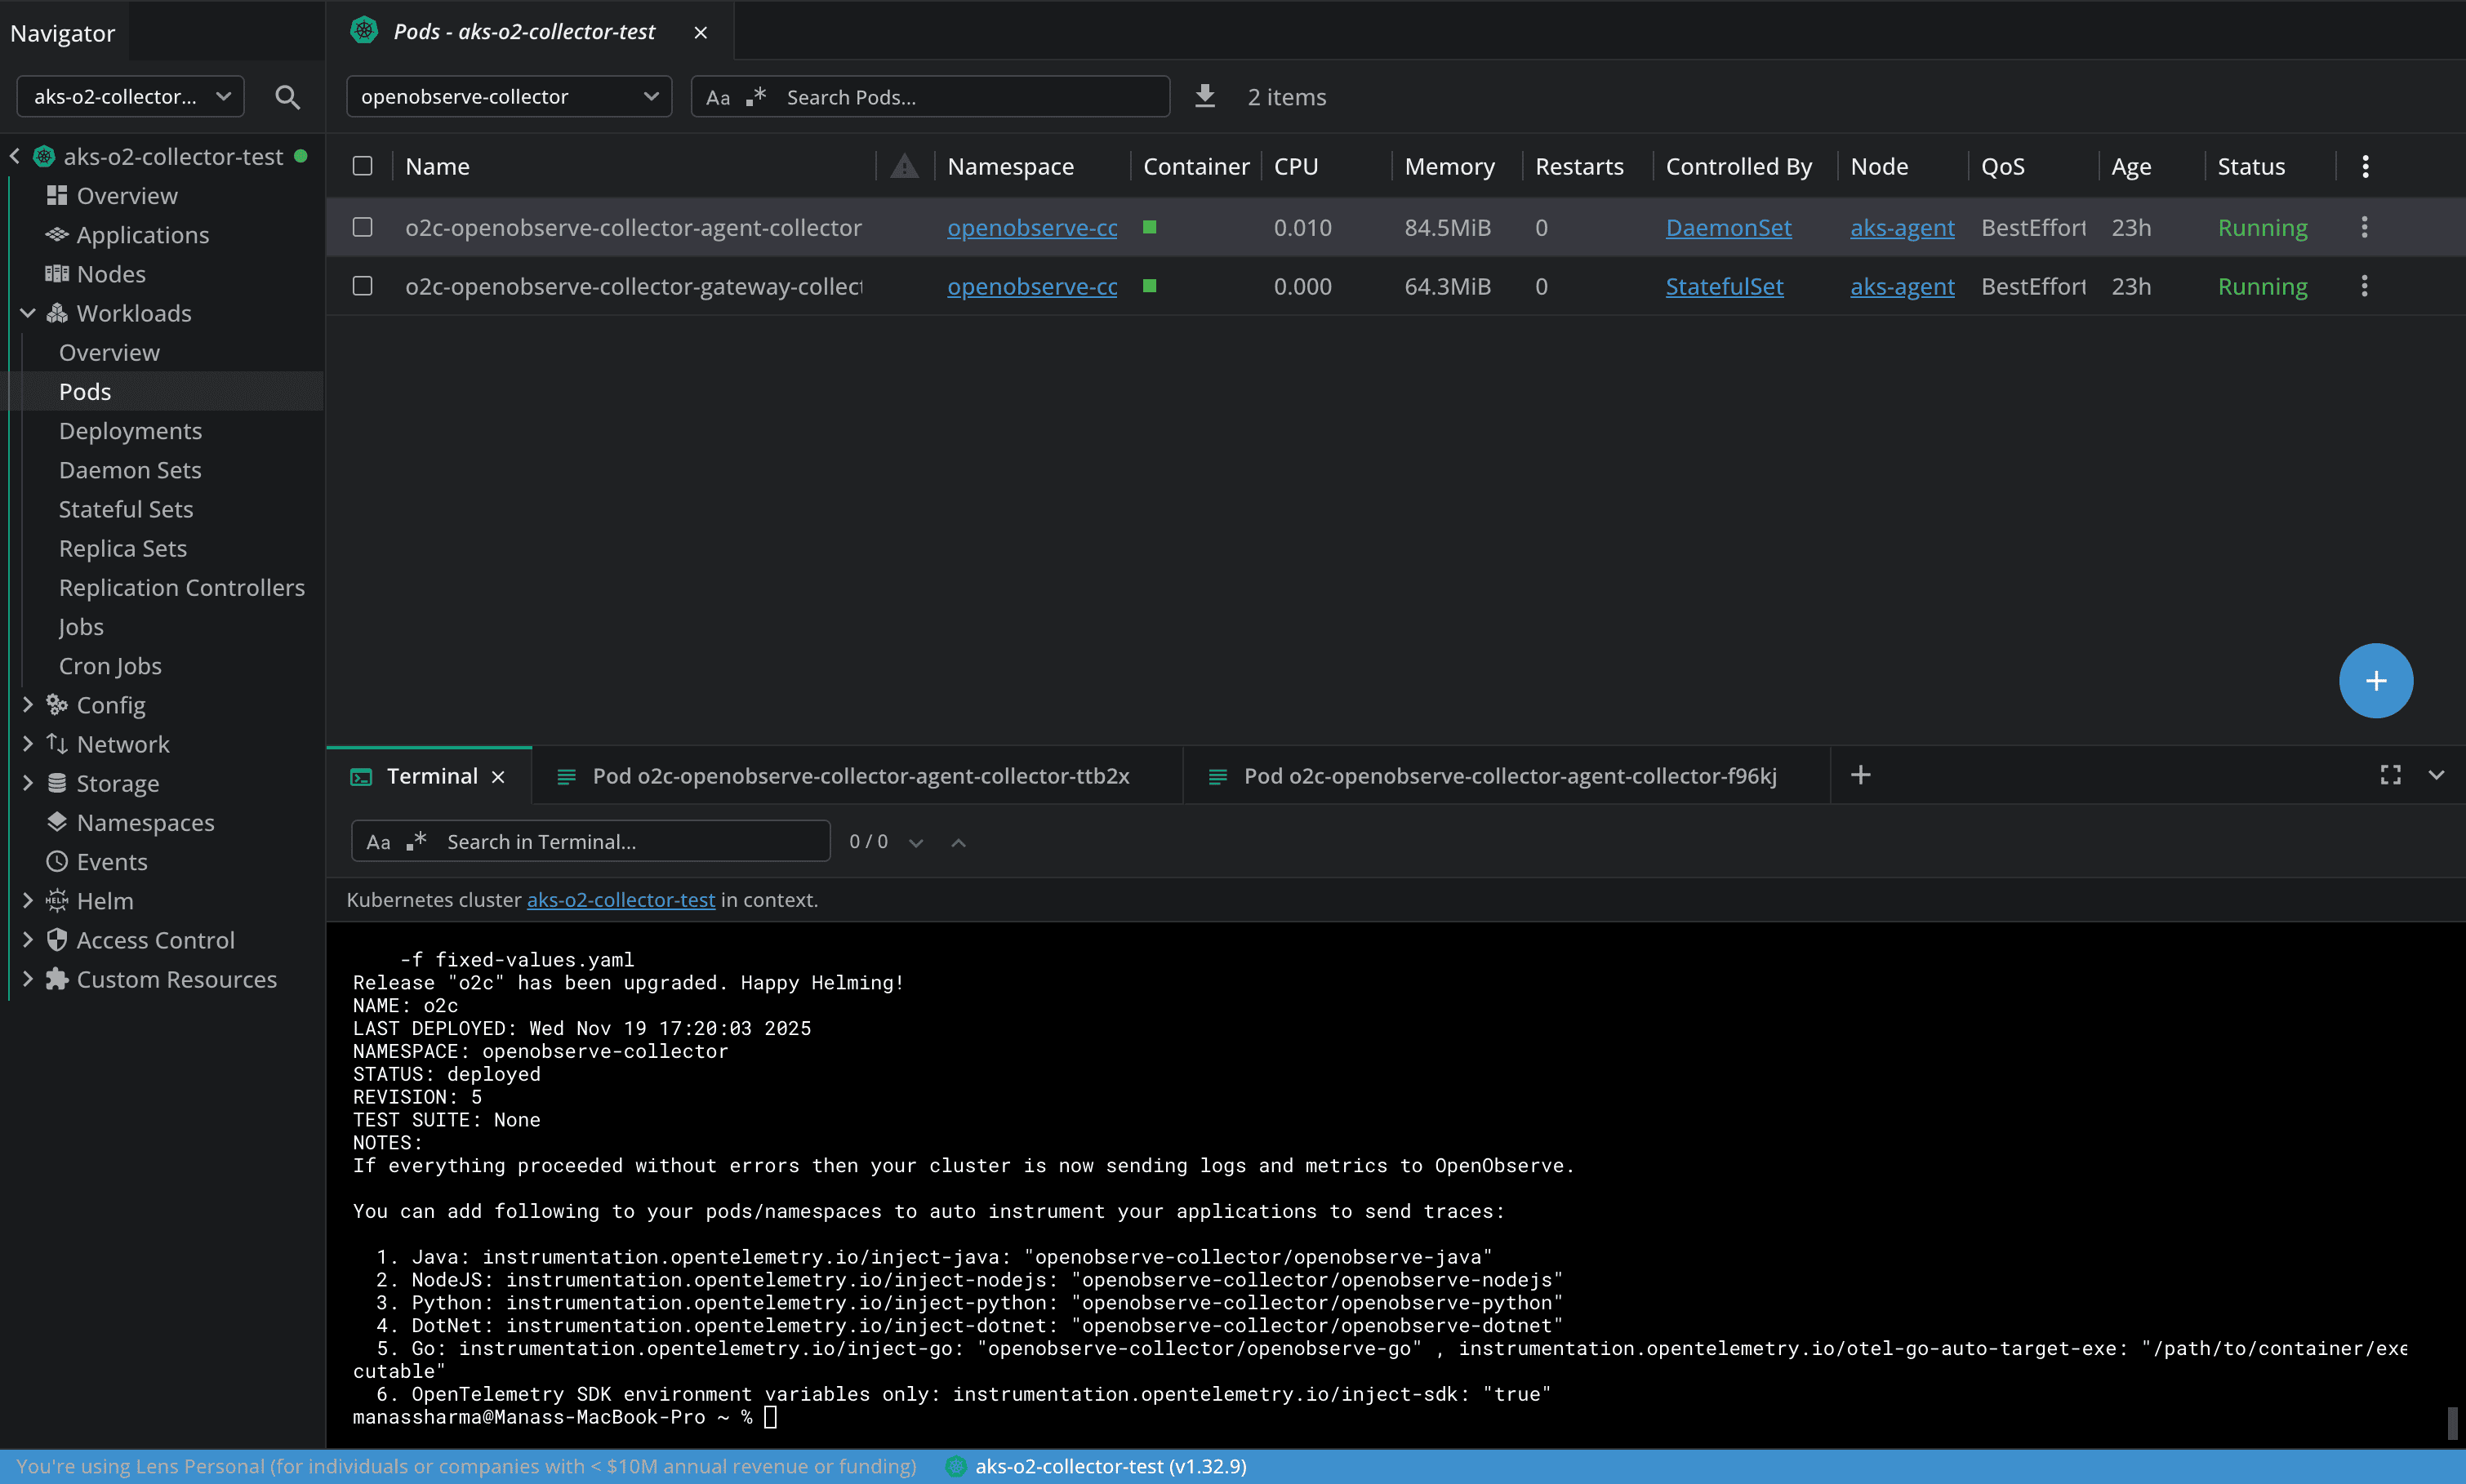Open kebab menu for agent-collector pod row
Image resolution: width=2466 pixels, height=1484 pixels.
(x=2363, y=227)
